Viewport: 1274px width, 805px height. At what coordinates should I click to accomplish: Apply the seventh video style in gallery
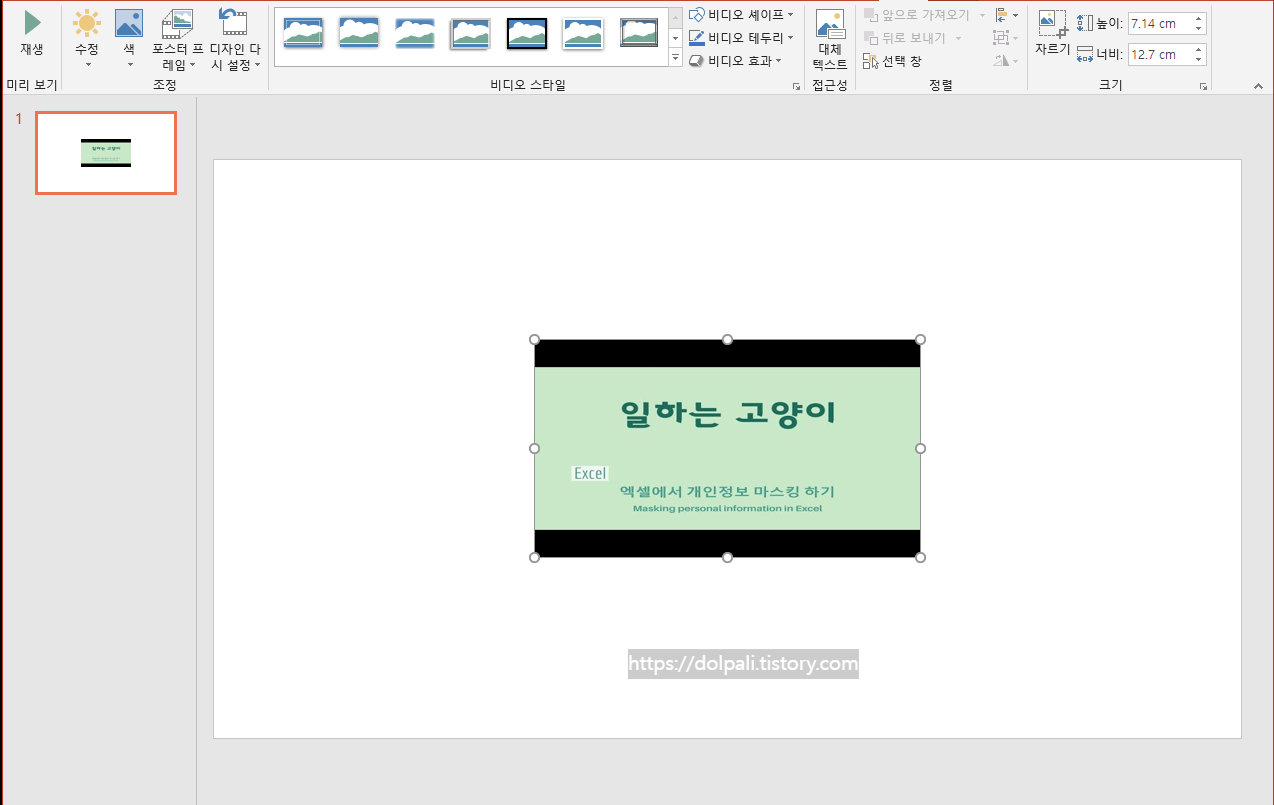click(x=639, y=34)
